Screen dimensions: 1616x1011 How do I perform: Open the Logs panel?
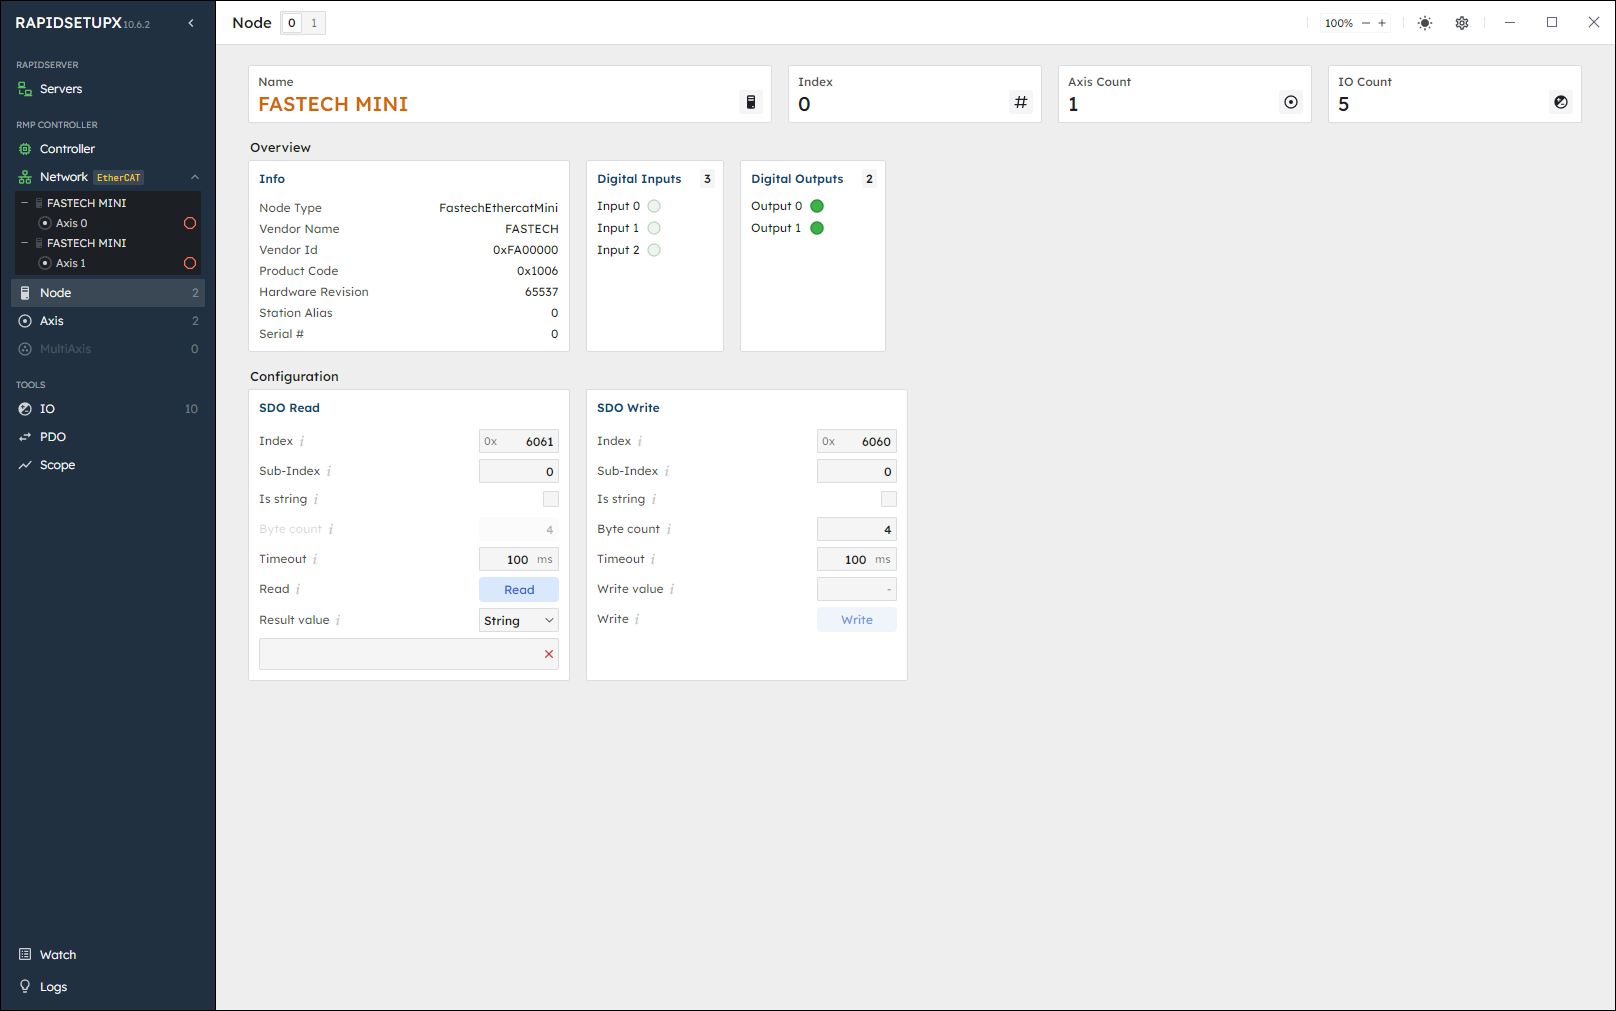[x=108, y=987]
